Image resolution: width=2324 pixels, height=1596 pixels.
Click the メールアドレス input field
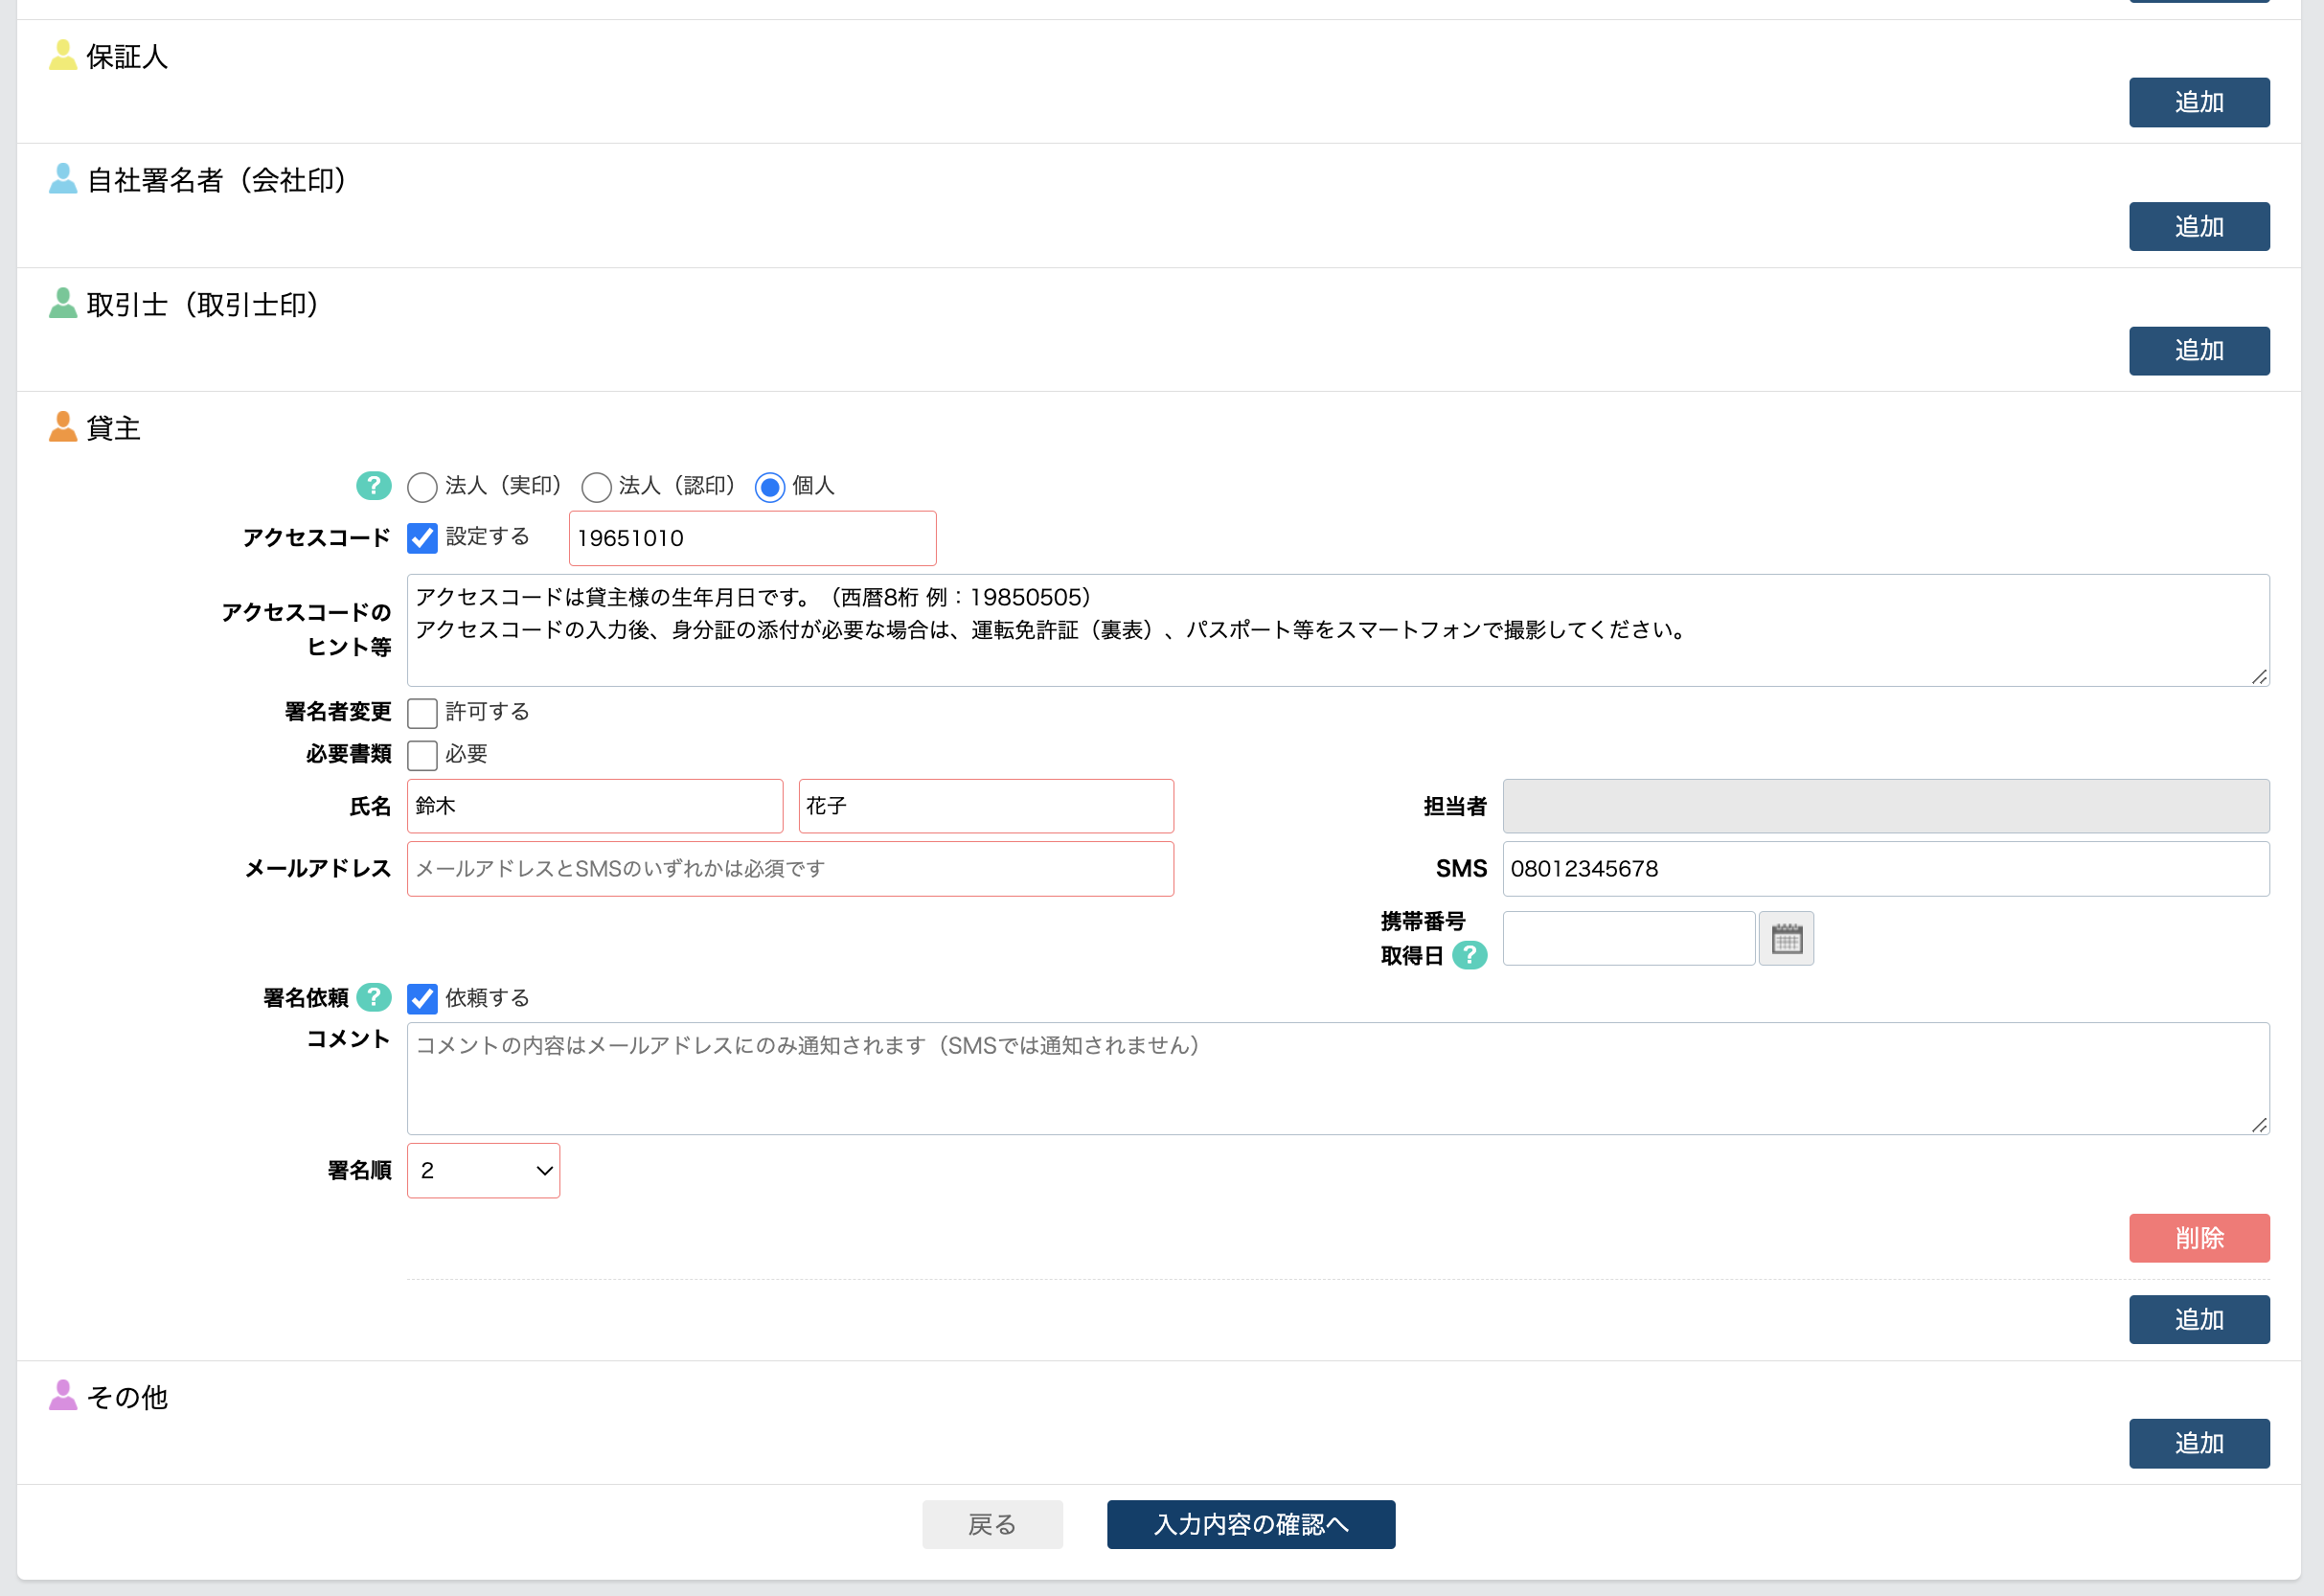(x=789, y=869)
